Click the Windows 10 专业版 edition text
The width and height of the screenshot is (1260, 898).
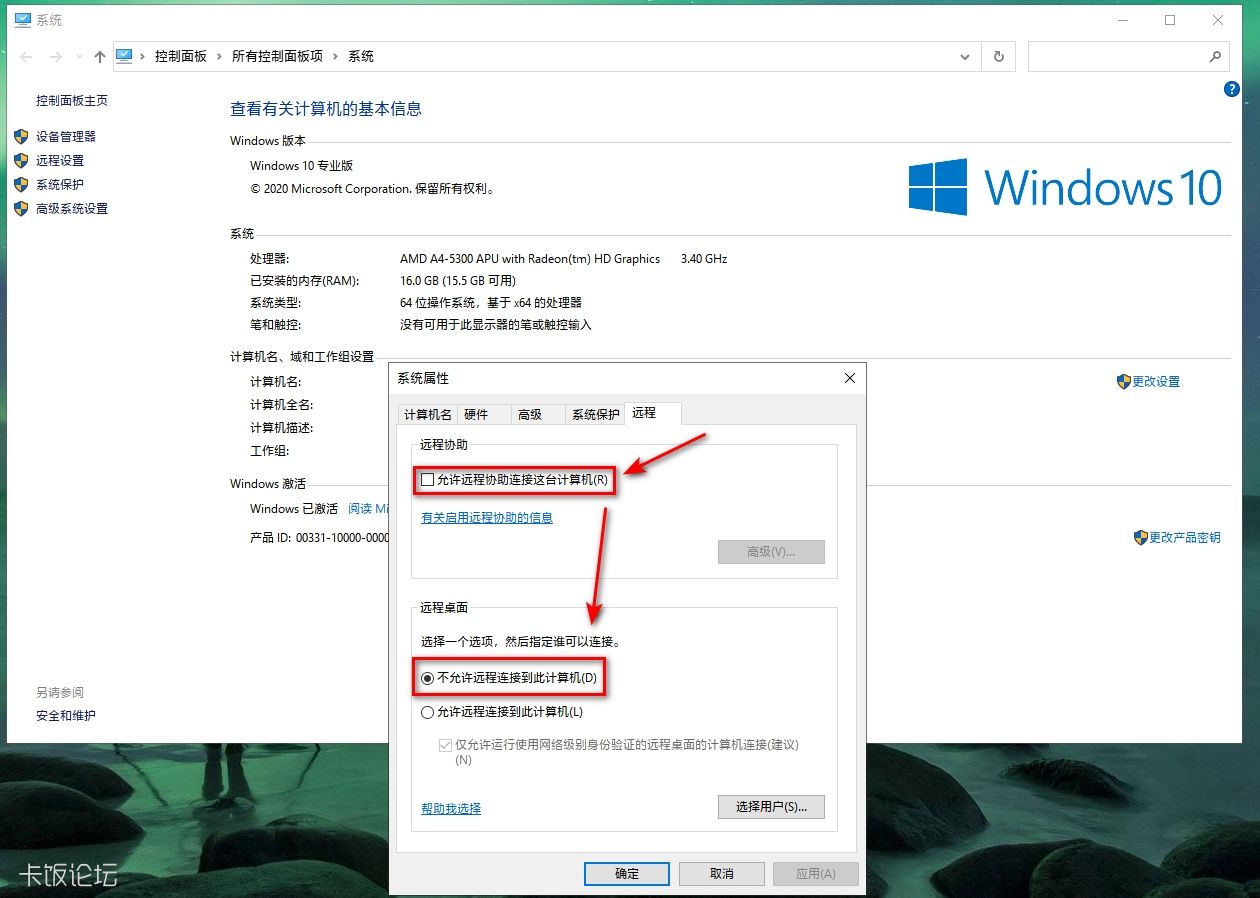pos(301,166)
